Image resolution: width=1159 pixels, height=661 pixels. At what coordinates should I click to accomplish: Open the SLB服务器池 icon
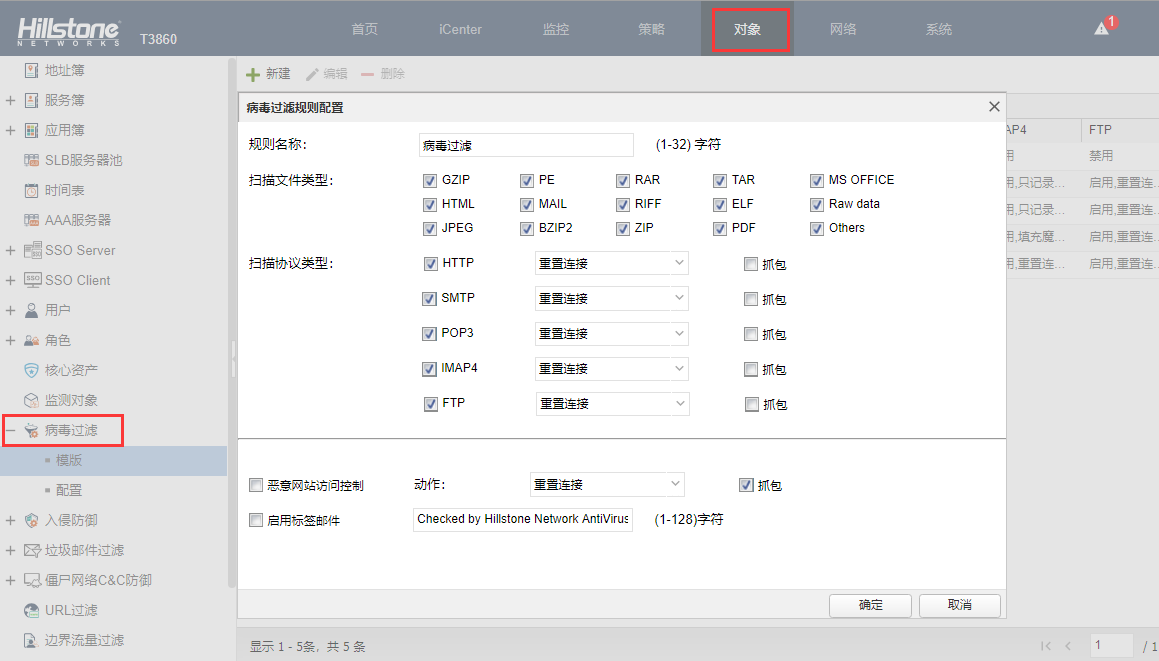point(31,160)
